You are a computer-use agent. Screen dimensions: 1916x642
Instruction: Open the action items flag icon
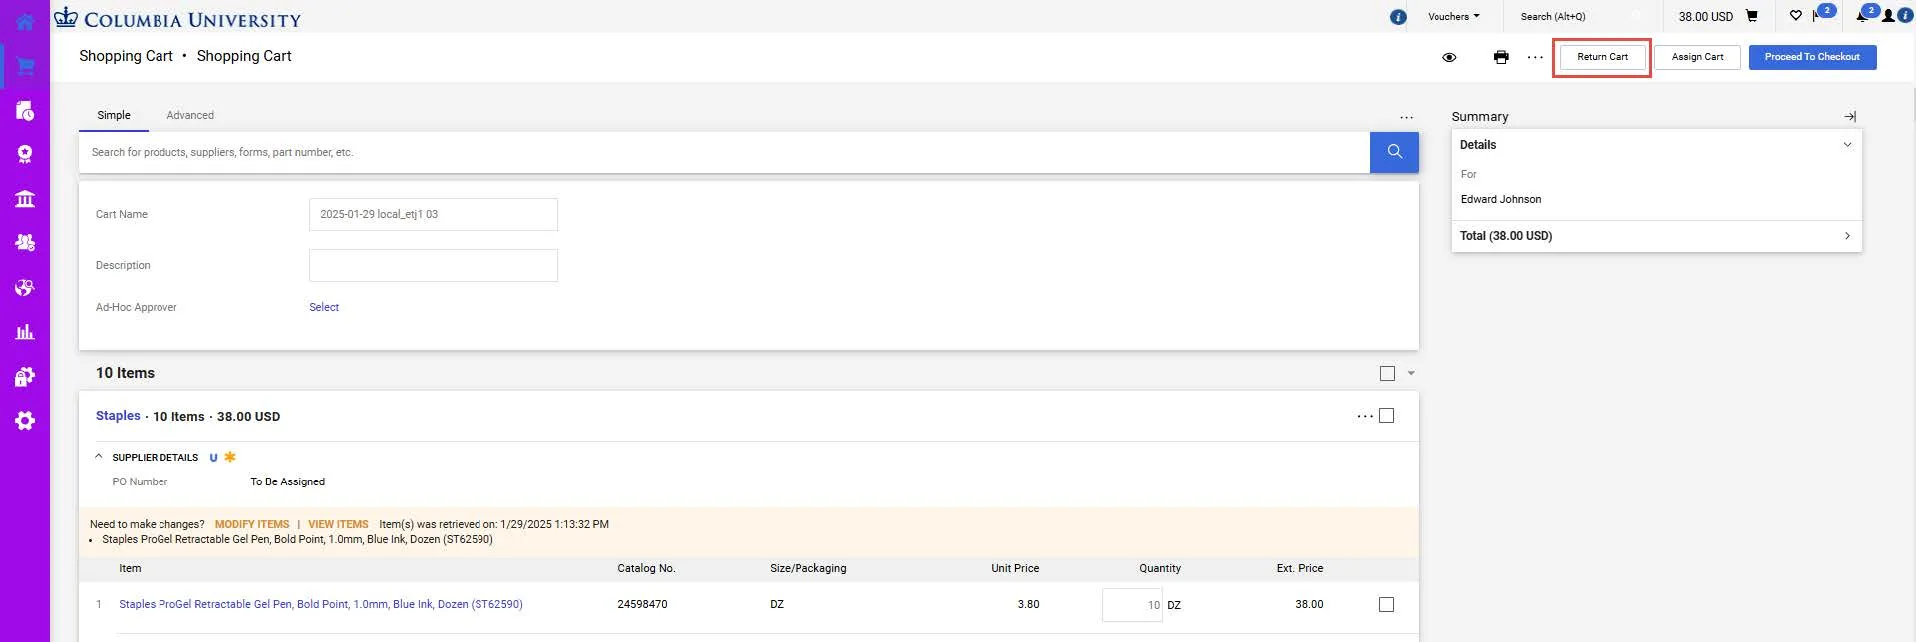1818,16
